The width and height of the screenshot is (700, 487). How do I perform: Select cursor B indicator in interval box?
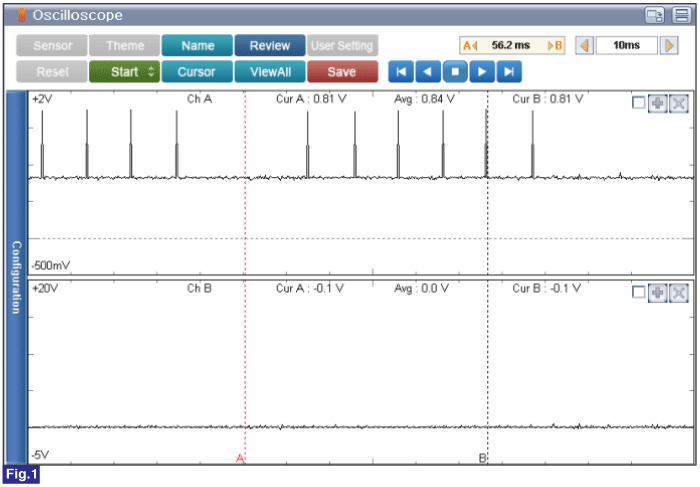coord(555,46)
